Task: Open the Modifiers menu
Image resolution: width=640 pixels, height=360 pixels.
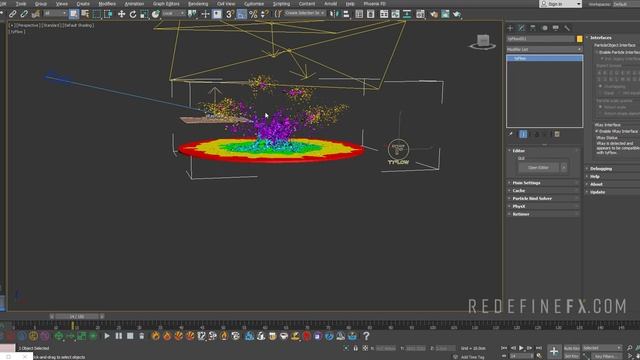Action: [x=107, y=4]
